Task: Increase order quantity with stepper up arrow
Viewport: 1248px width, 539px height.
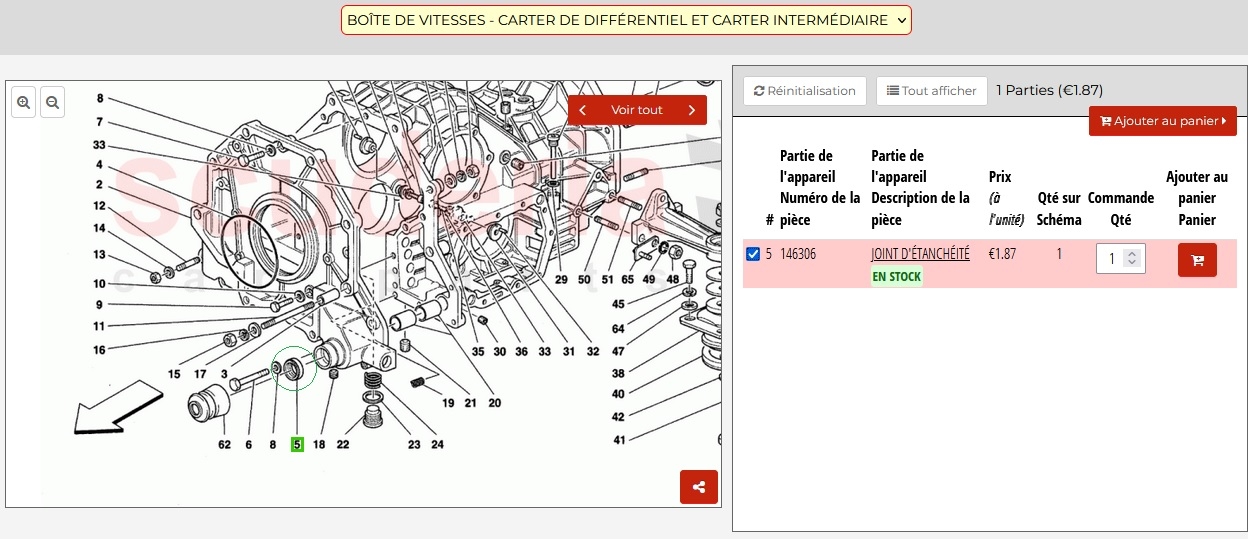Action: coord(1132,254)
